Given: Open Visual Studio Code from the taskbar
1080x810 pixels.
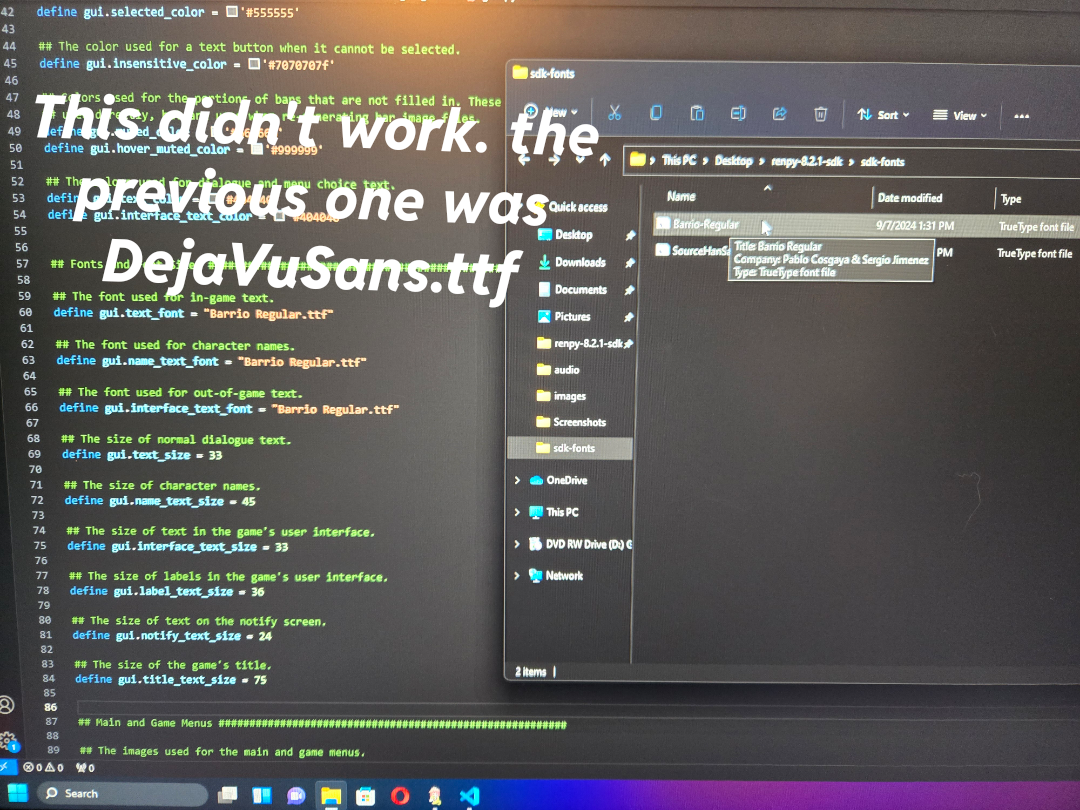Looking at the screenshot, I should [x=469, y=796].
